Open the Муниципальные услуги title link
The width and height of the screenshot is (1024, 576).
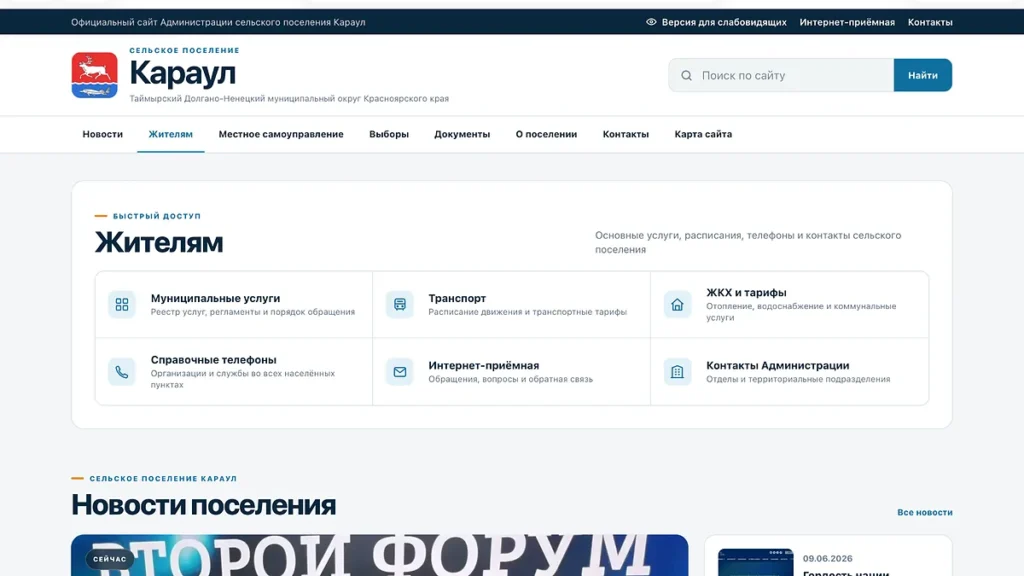point(216,298)
